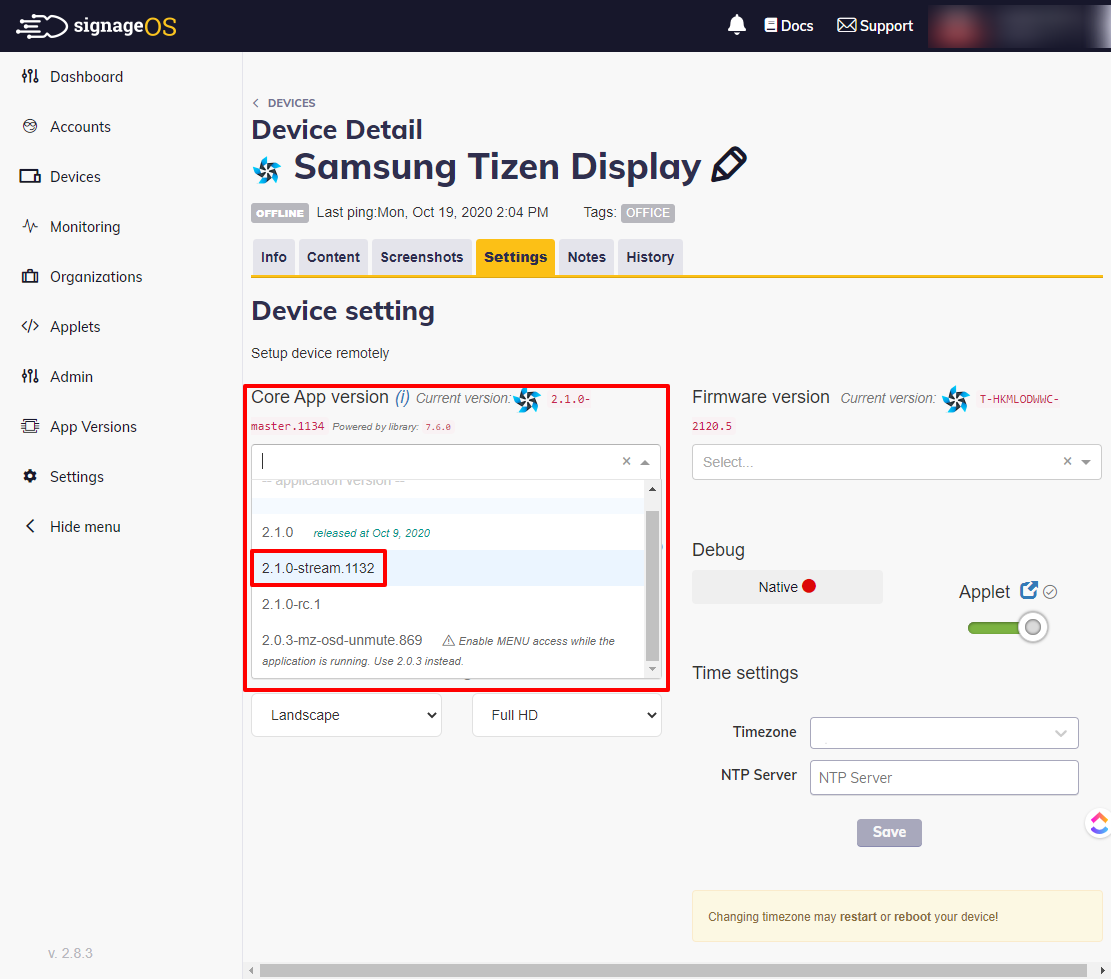
Task: Click the edit pencil next to device name
Action: click(729, 165)
